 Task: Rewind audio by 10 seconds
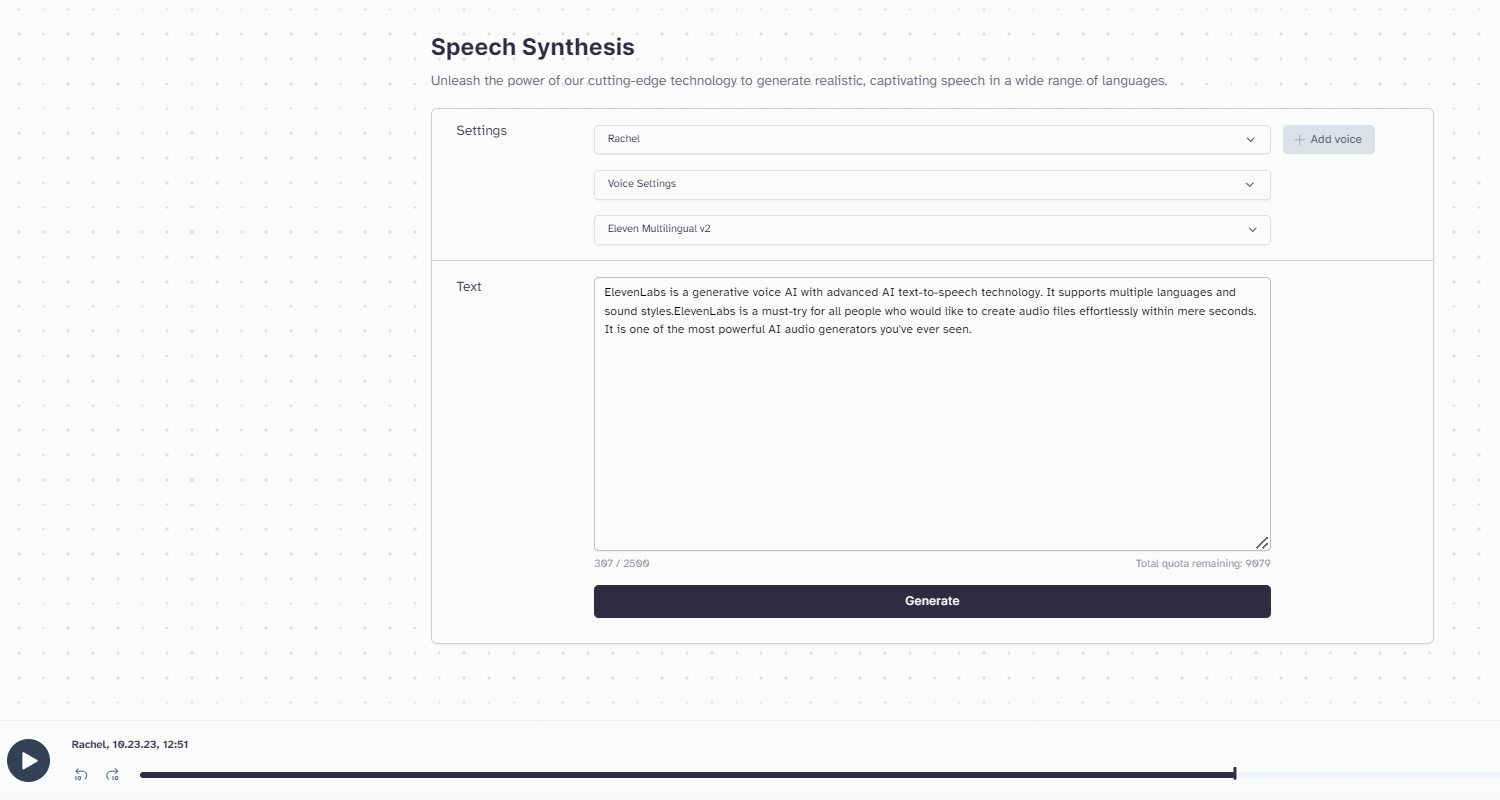pos(81,775)
